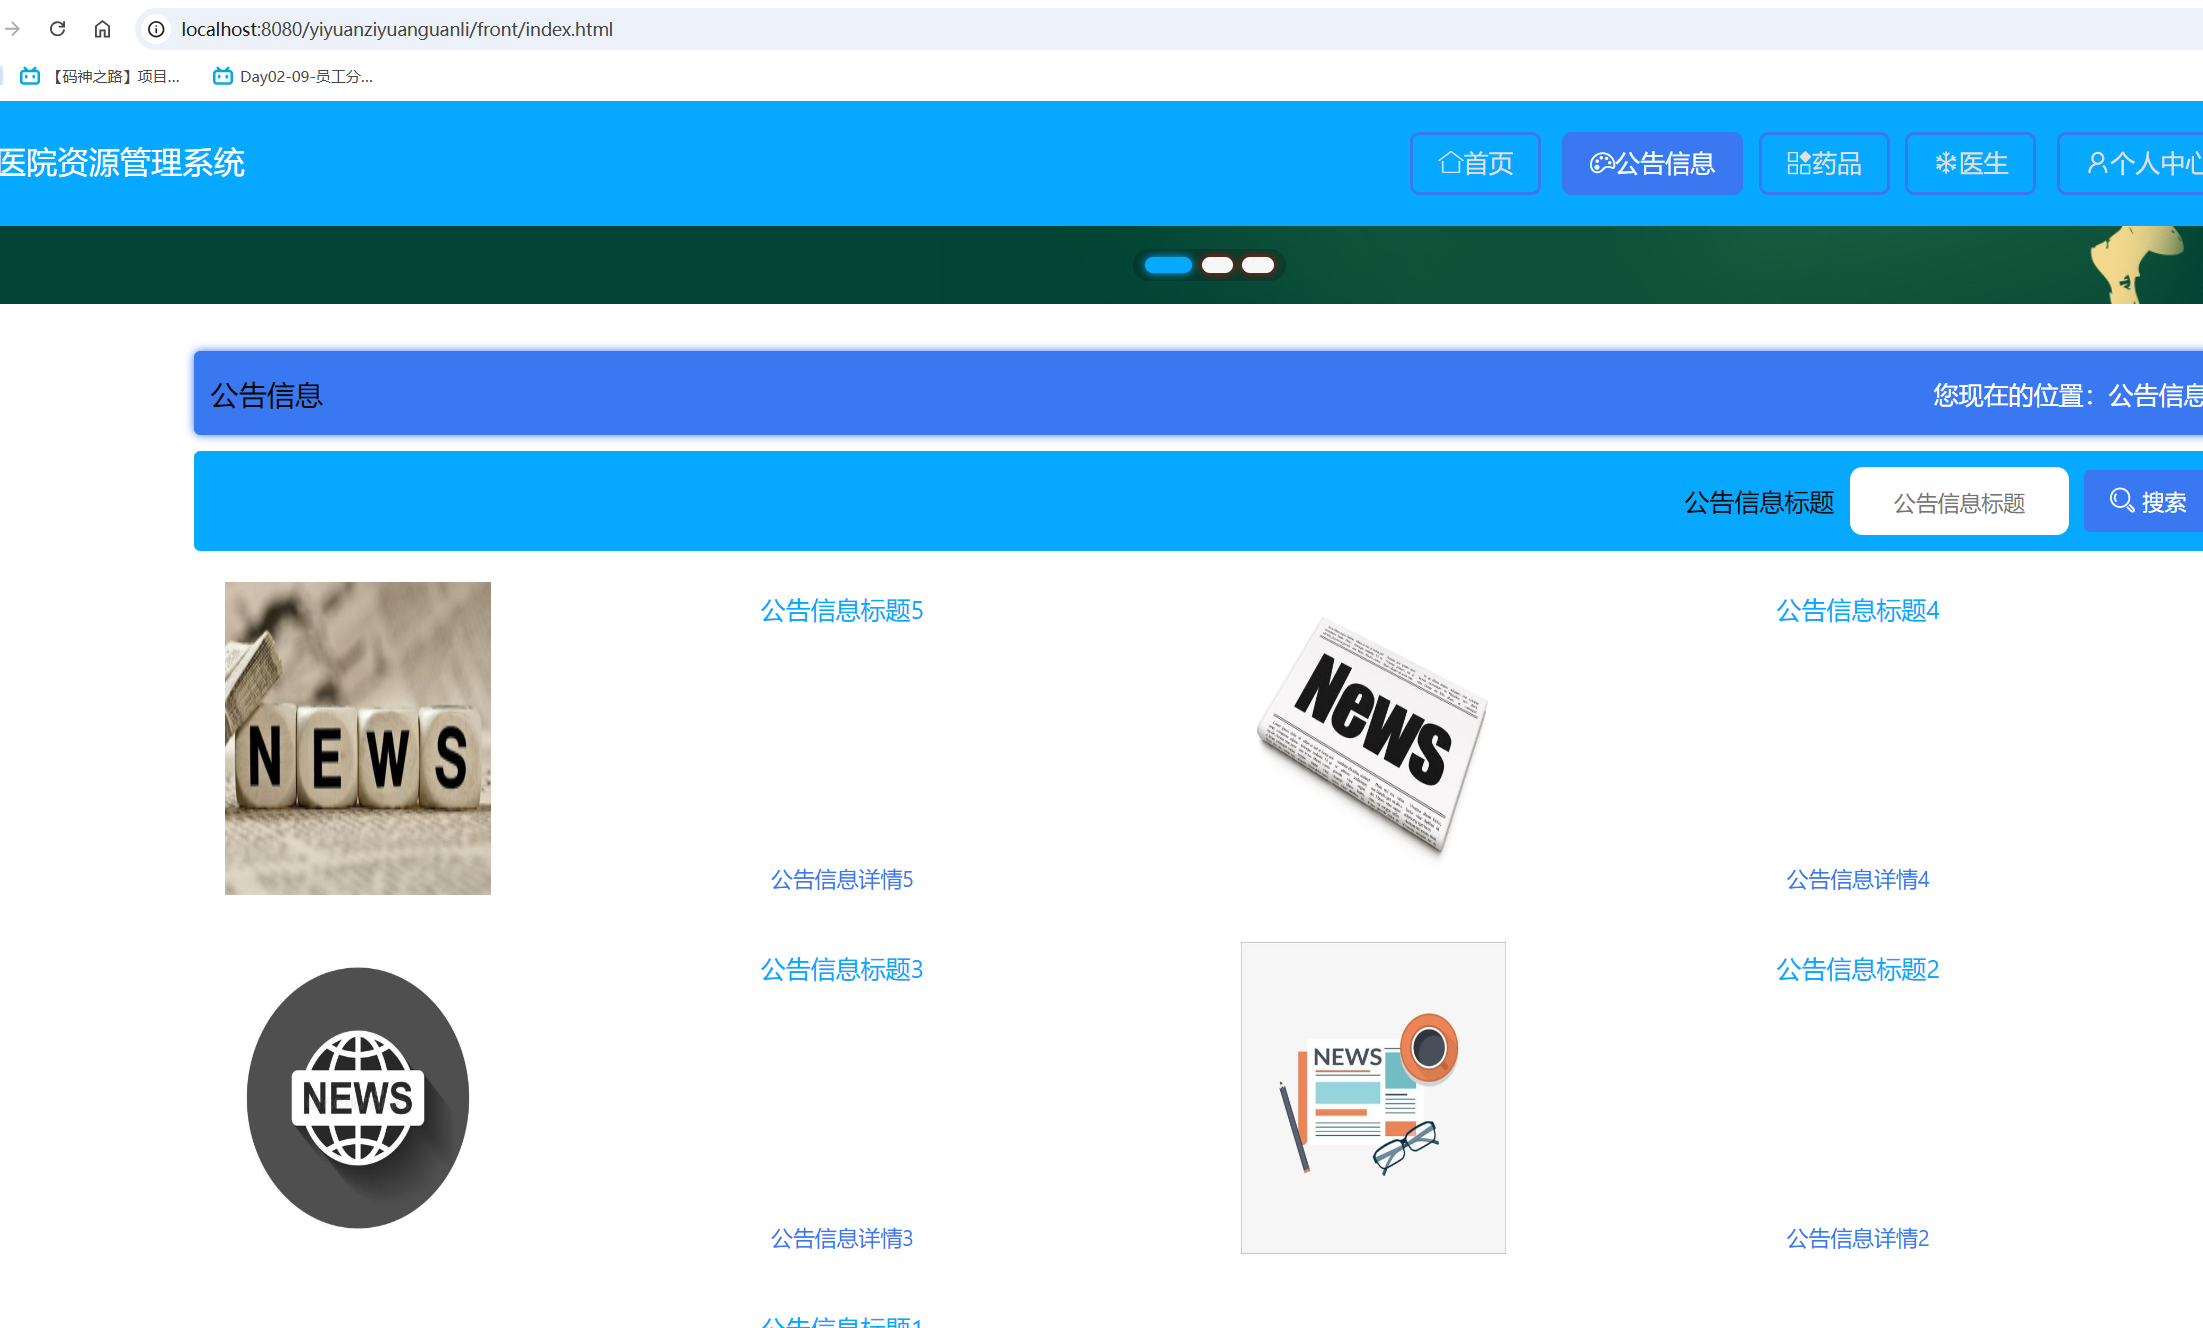The width and height of the screenshot is (2203, 1328).
Task: Click the NEWS wooden blocks thumbnail
Action: (358, 738)
